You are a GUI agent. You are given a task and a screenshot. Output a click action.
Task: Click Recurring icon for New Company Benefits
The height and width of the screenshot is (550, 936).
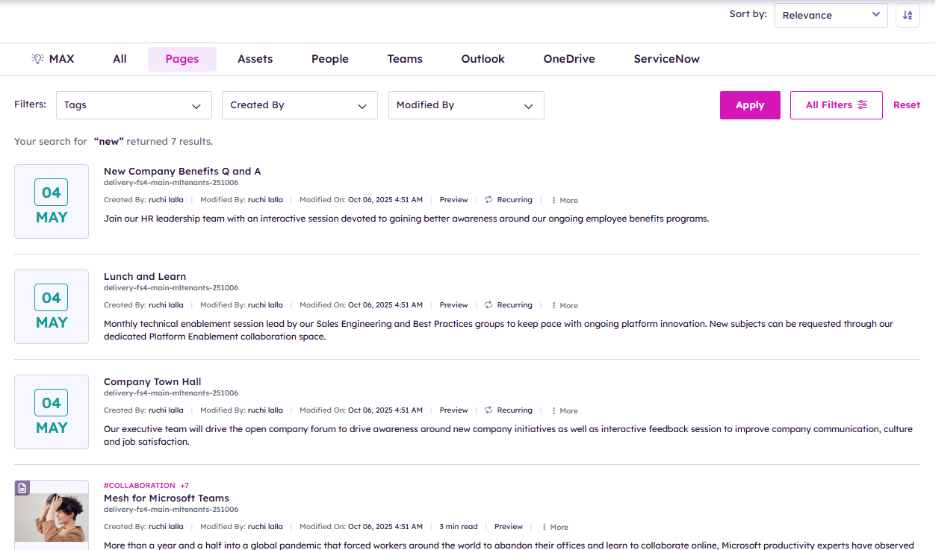[489, 200]
